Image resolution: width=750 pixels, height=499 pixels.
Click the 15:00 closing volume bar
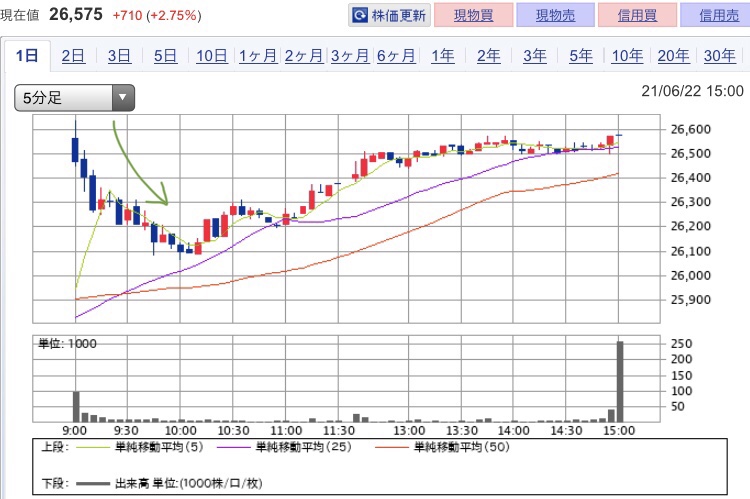(620, 381)
